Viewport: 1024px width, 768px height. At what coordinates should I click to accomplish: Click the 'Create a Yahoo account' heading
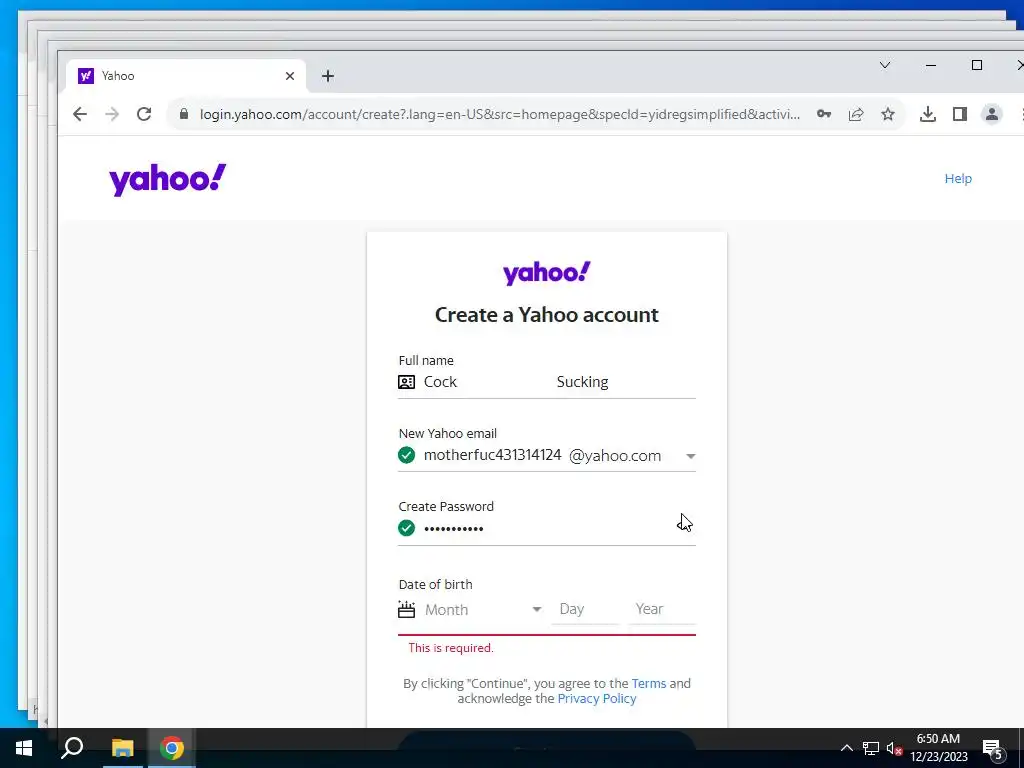547,315
